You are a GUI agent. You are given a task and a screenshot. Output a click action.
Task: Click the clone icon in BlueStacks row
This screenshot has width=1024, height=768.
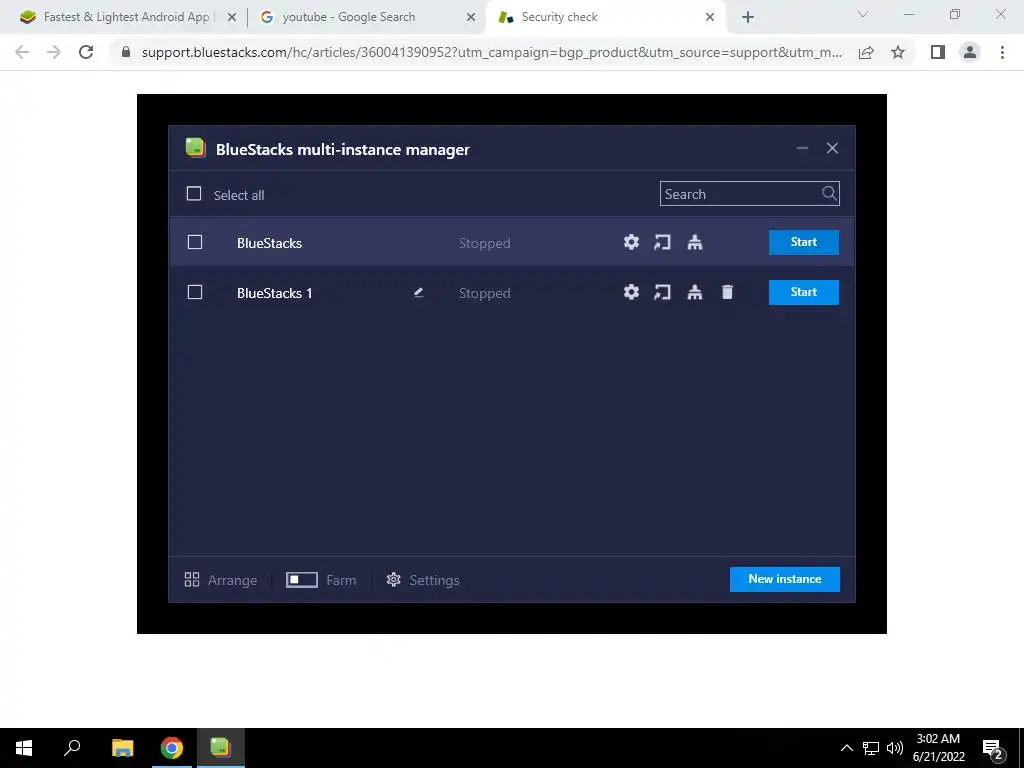[x=695, y=242]
